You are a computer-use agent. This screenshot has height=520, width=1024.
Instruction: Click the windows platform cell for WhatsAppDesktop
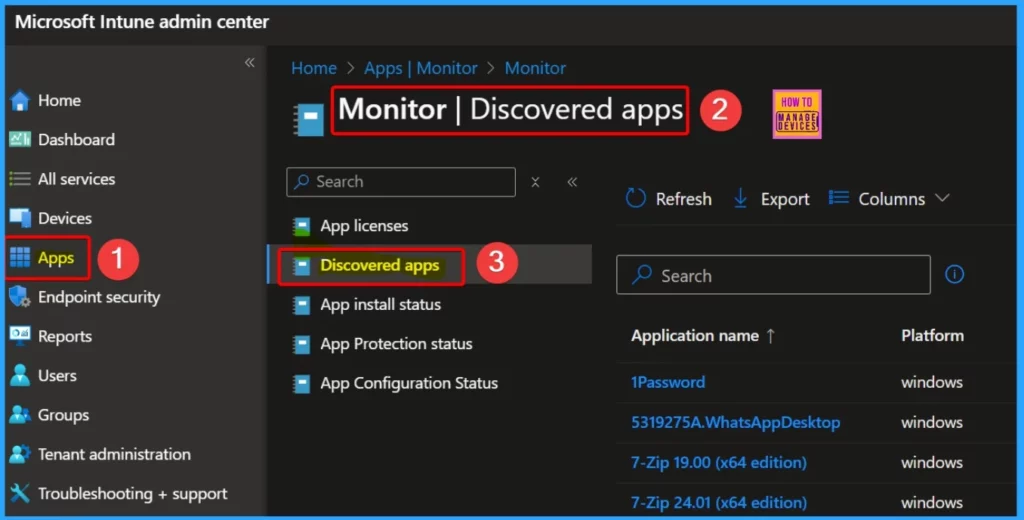pyautogui.click(x=932, y=423)
